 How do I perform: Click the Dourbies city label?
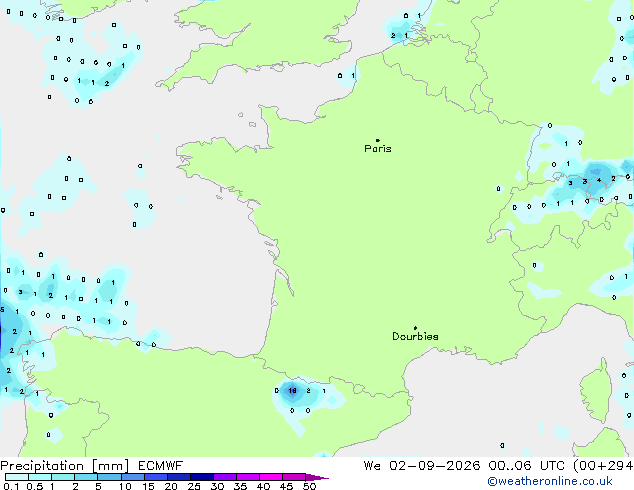point(415,336)
